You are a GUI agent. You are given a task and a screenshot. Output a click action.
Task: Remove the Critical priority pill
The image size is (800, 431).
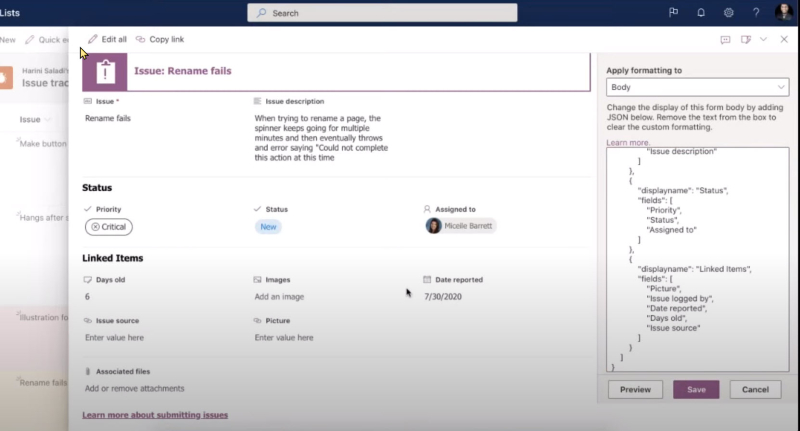coord(95,227)
